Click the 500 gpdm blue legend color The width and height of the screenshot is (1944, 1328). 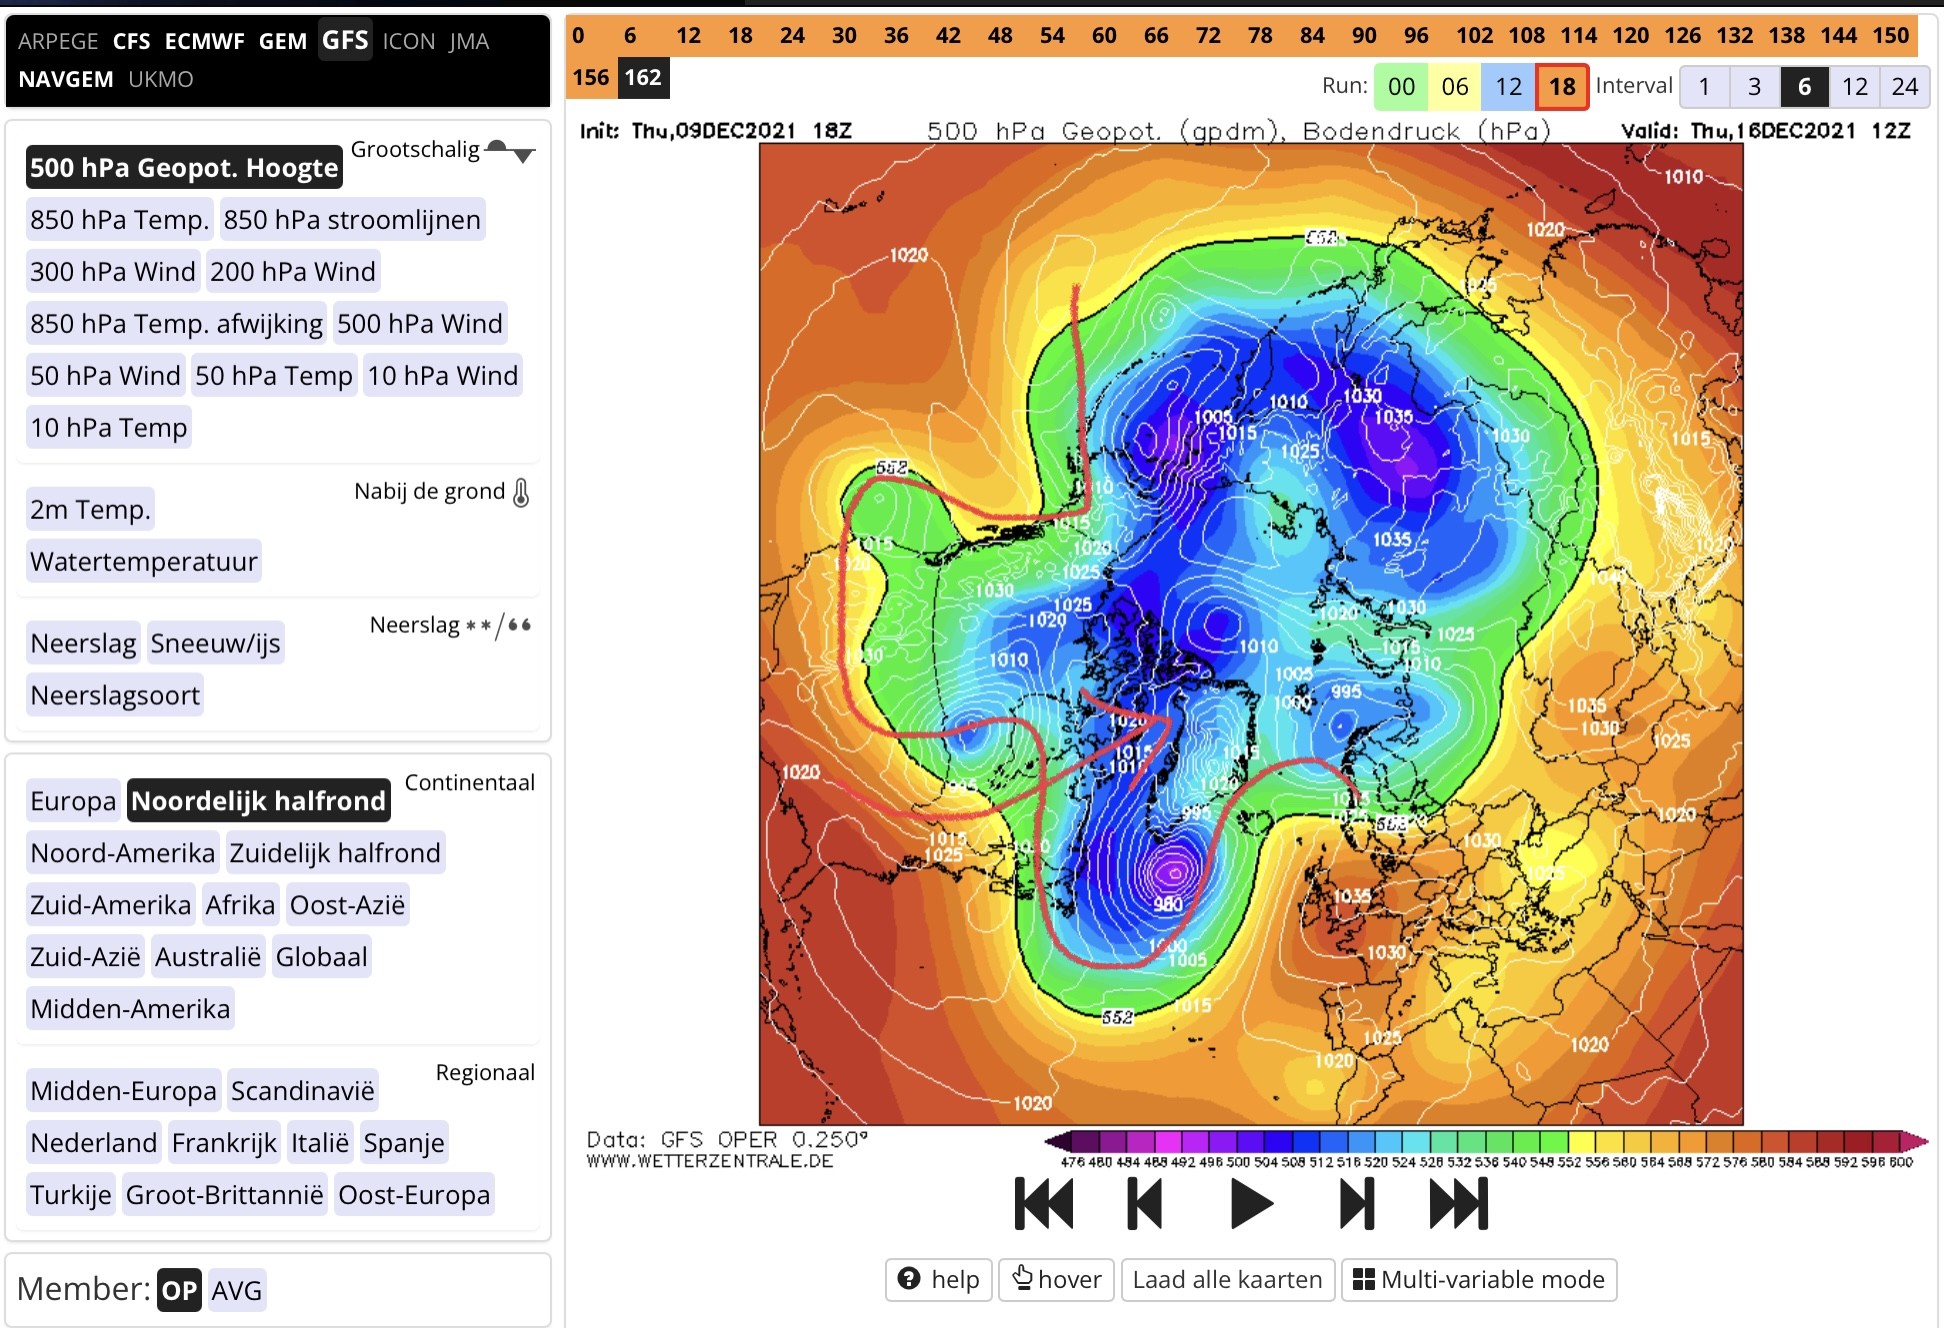tap(1238, 1141)
